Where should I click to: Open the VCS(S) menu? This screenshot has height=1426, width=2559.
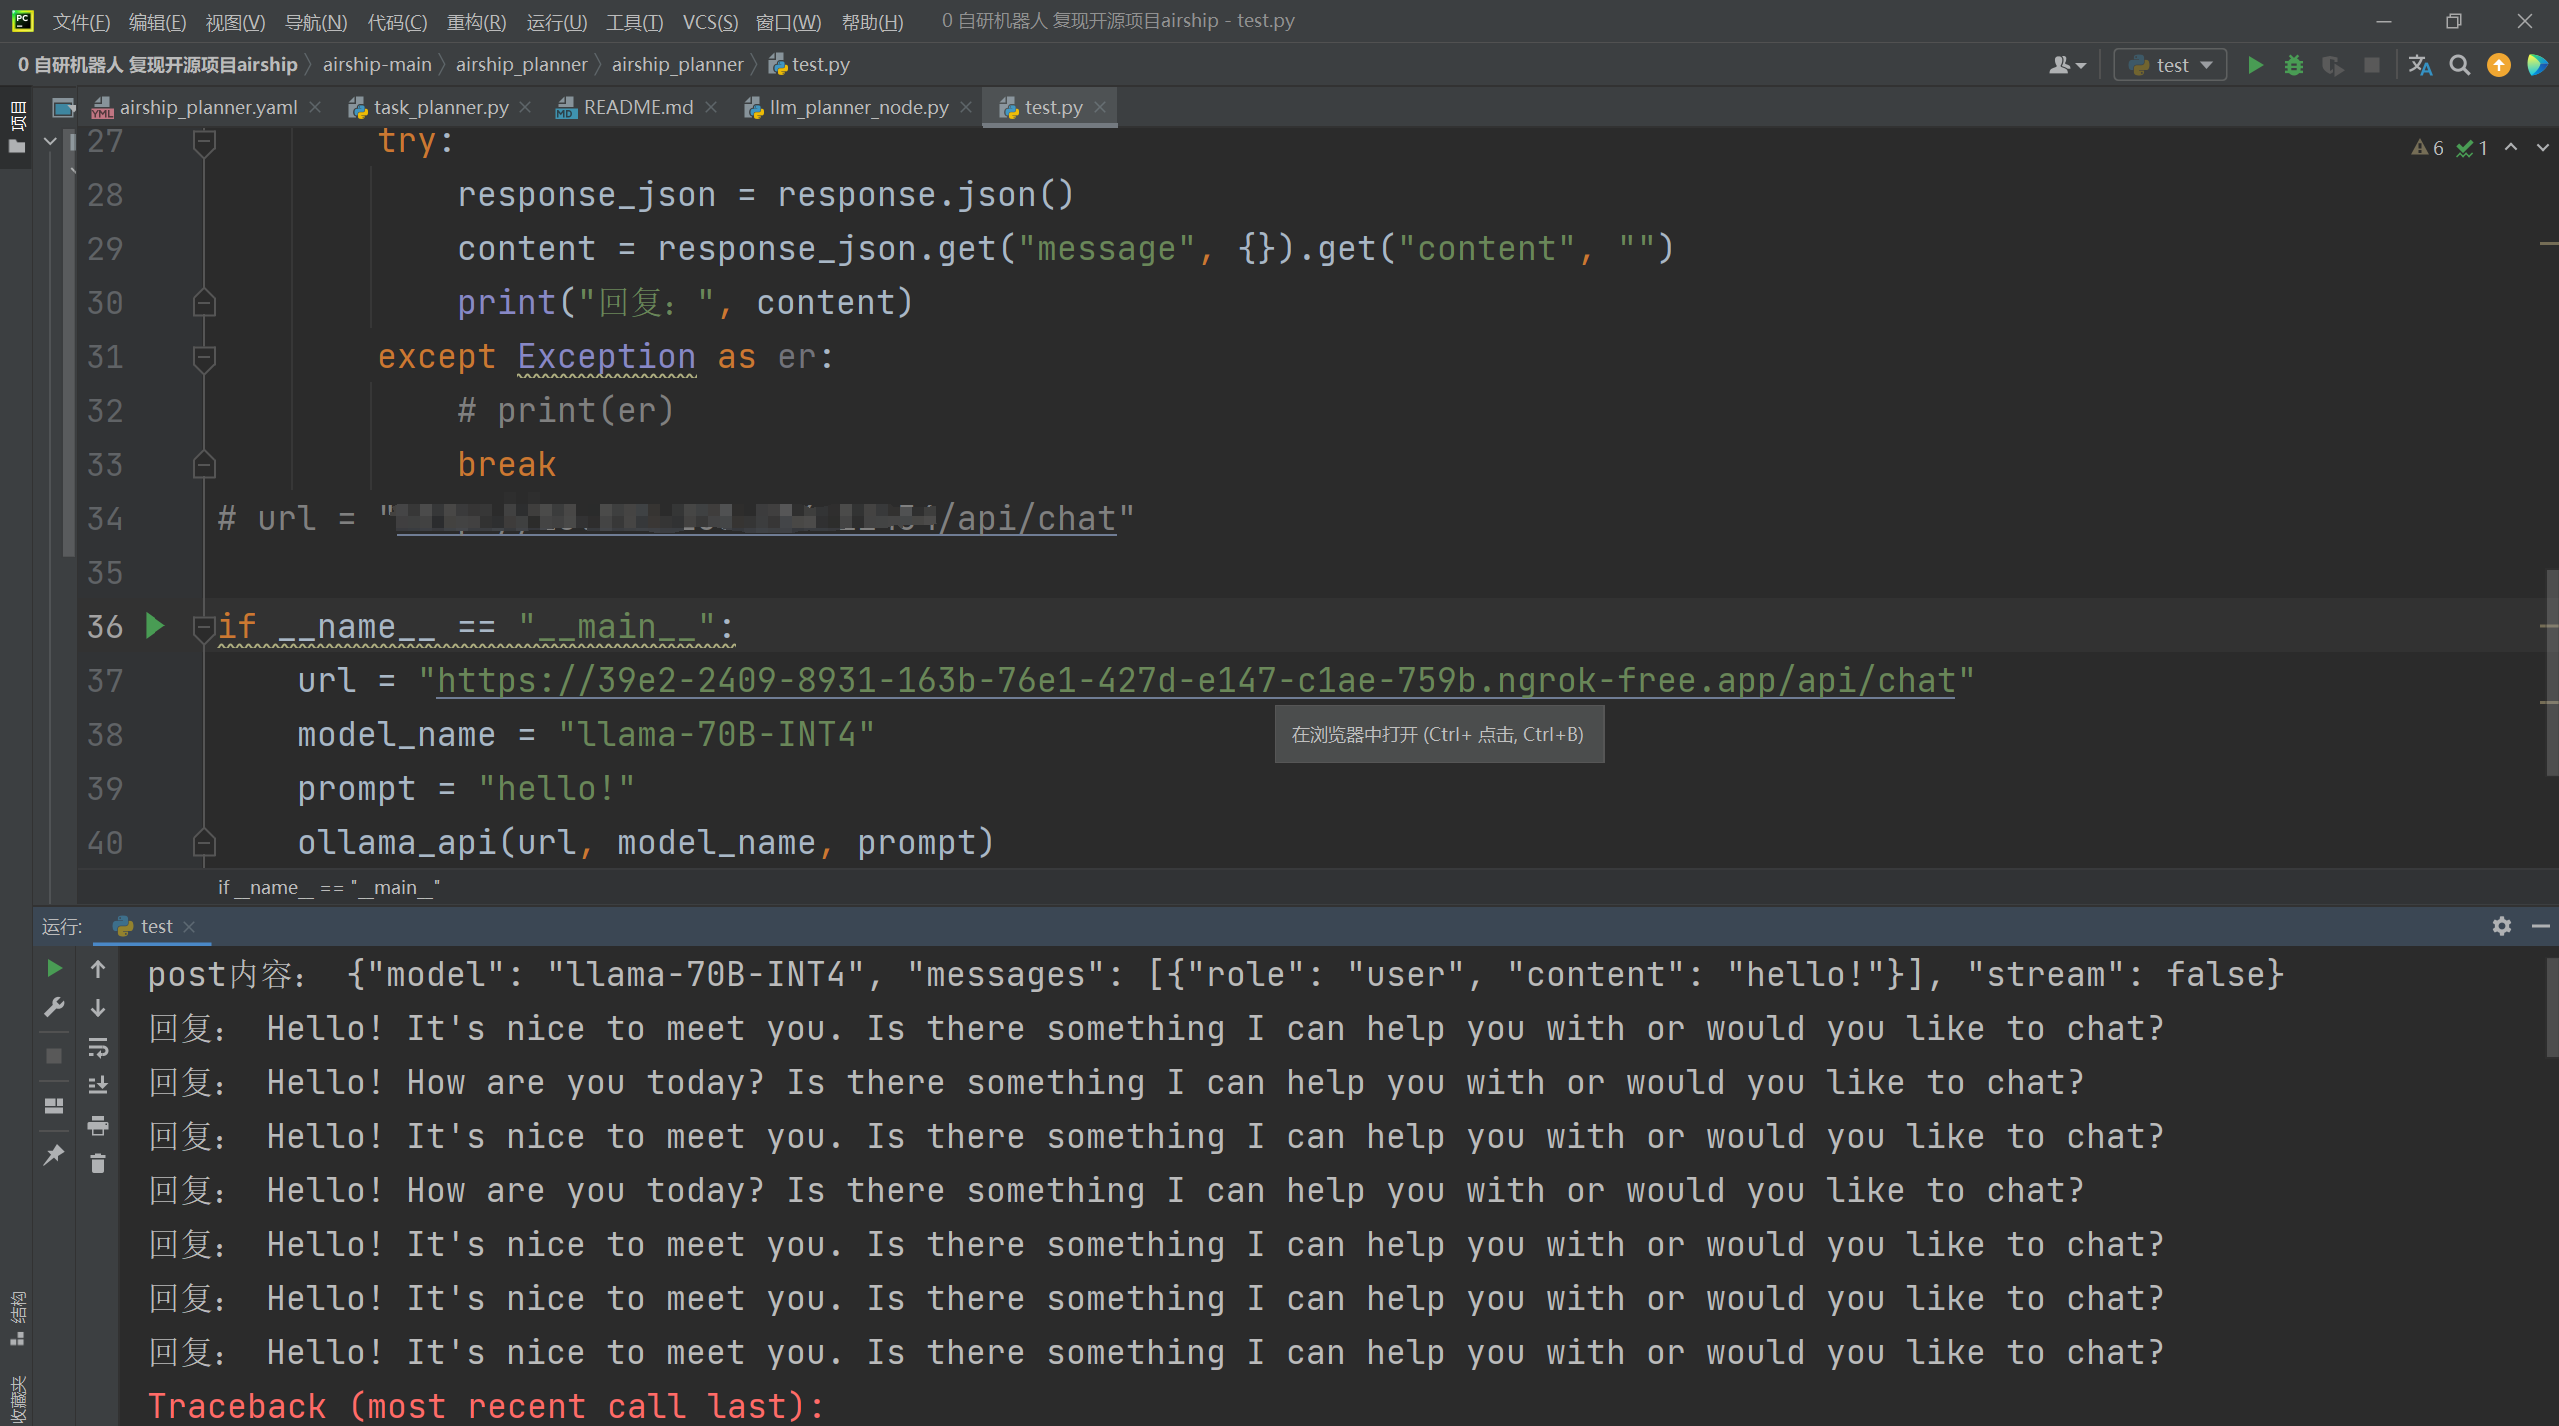click(x=710, y=21)
